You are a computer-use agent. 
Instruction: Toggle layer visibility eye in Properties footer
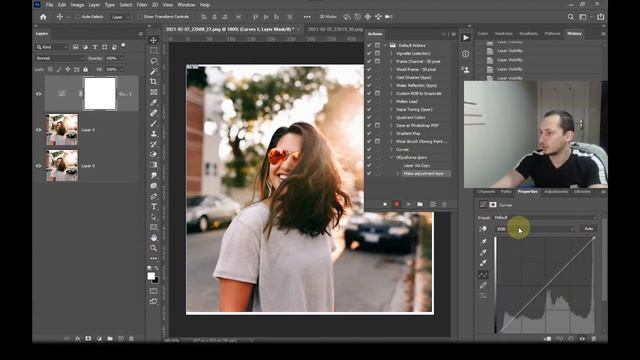pyautogui.click(x=582, y=339)
